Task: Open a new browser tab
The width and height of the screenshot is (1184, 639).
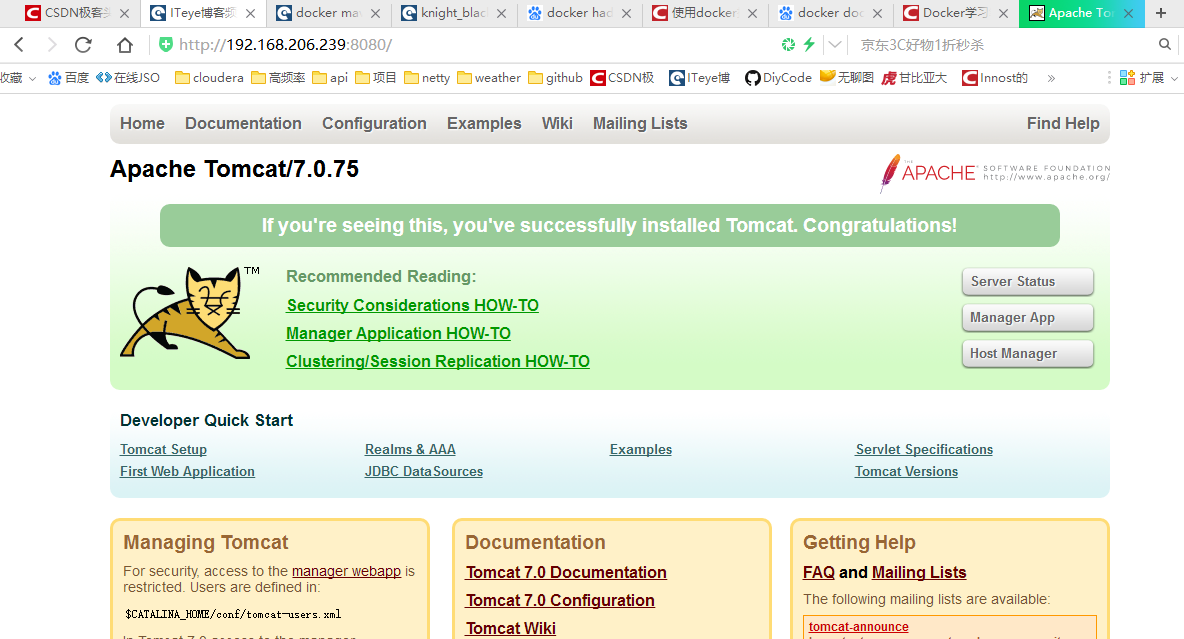Action: coord(1161,13)
